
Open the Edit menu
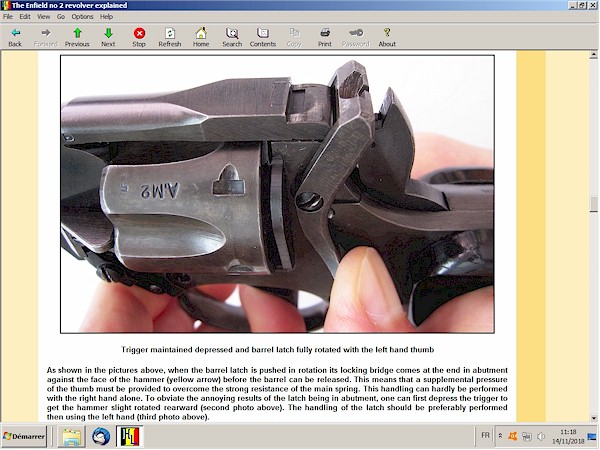(x=25, y=16)
